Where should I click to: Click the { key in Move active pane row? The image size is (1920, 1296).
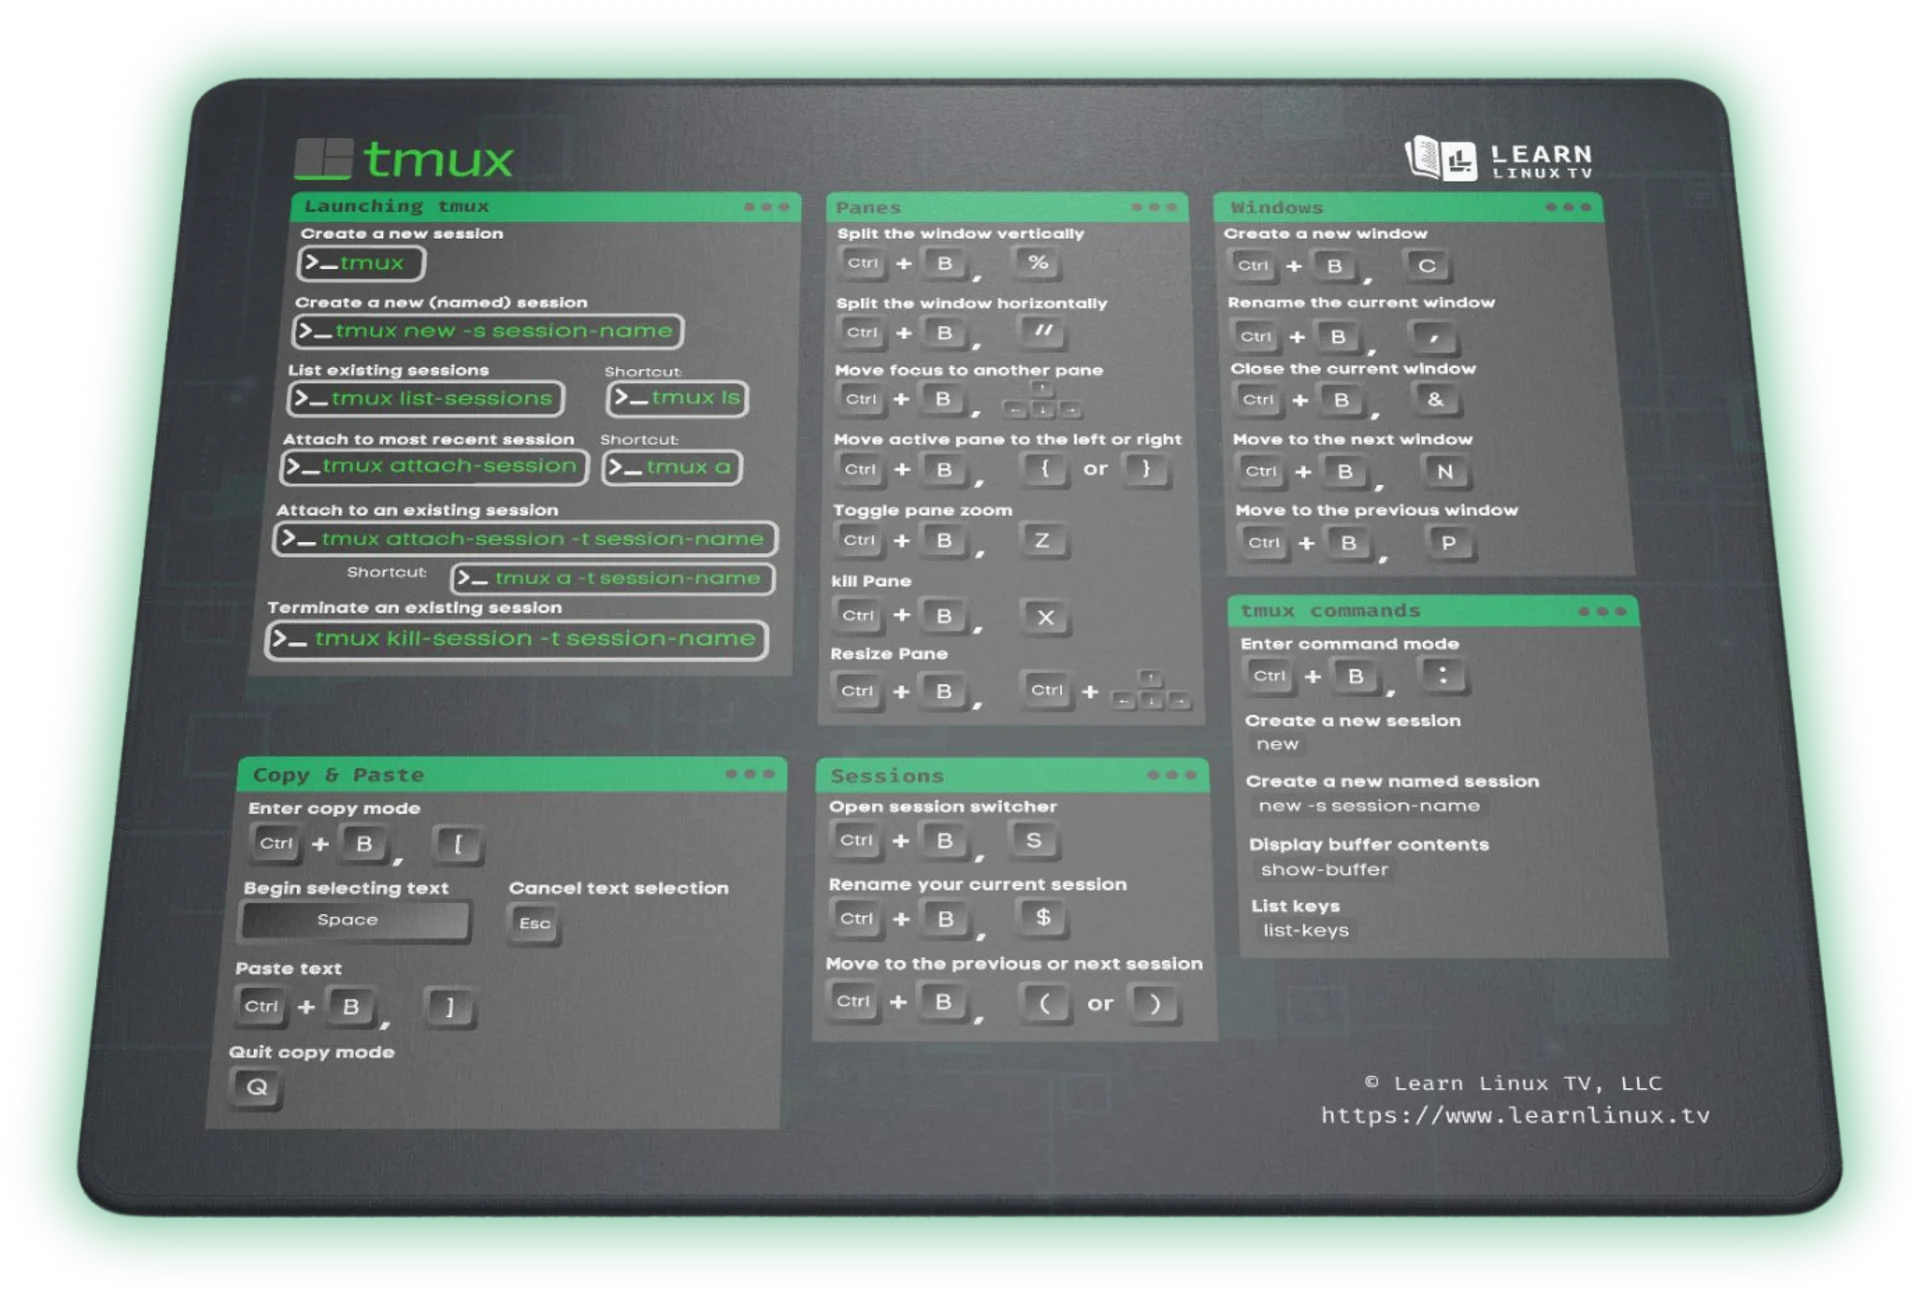[1044, 468]
